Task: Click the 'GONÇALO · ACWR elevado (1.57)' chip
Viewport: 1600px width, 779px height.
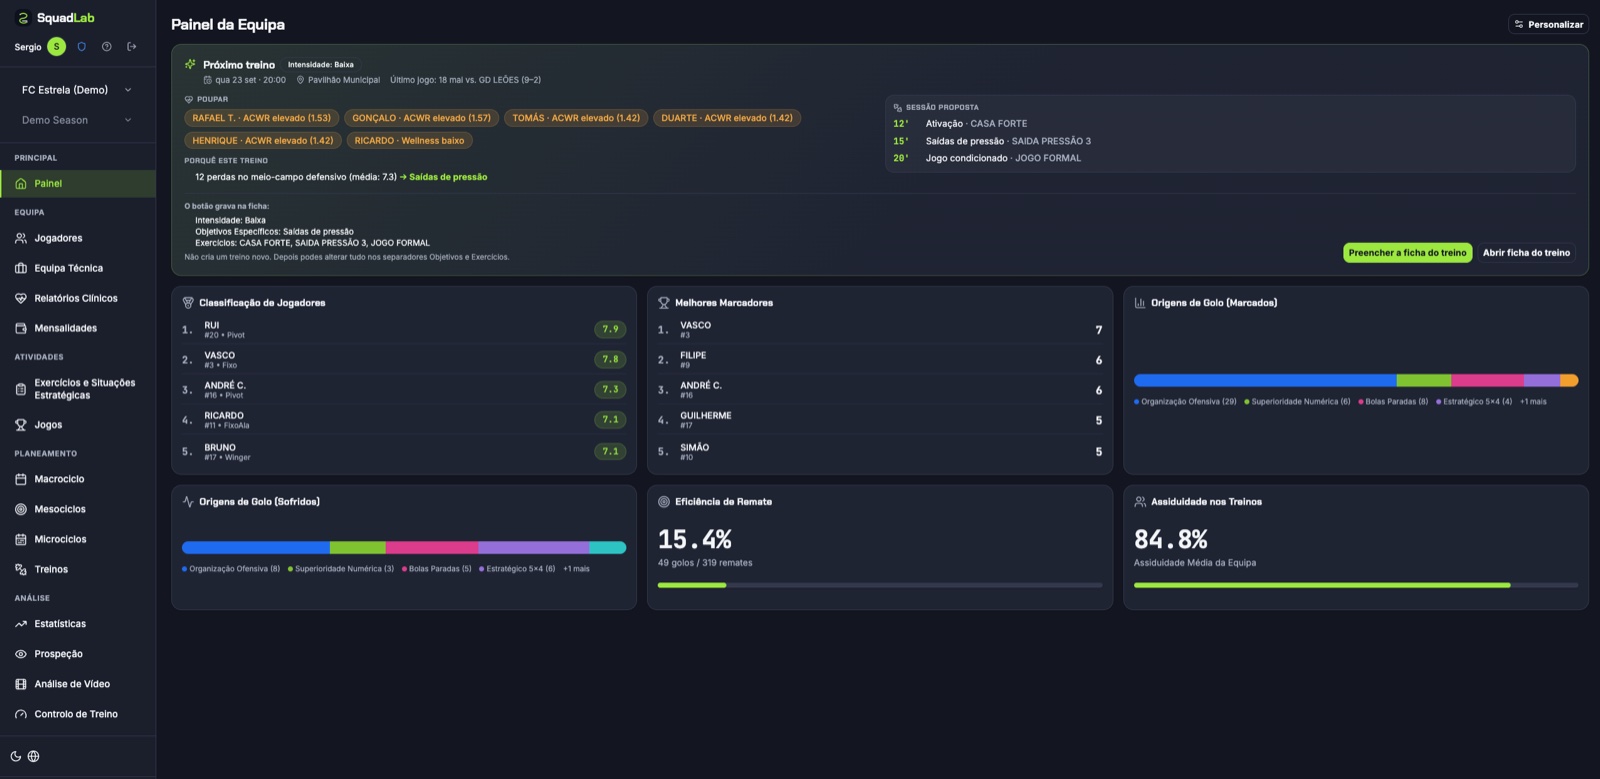Action: click(x=421, y=118)
